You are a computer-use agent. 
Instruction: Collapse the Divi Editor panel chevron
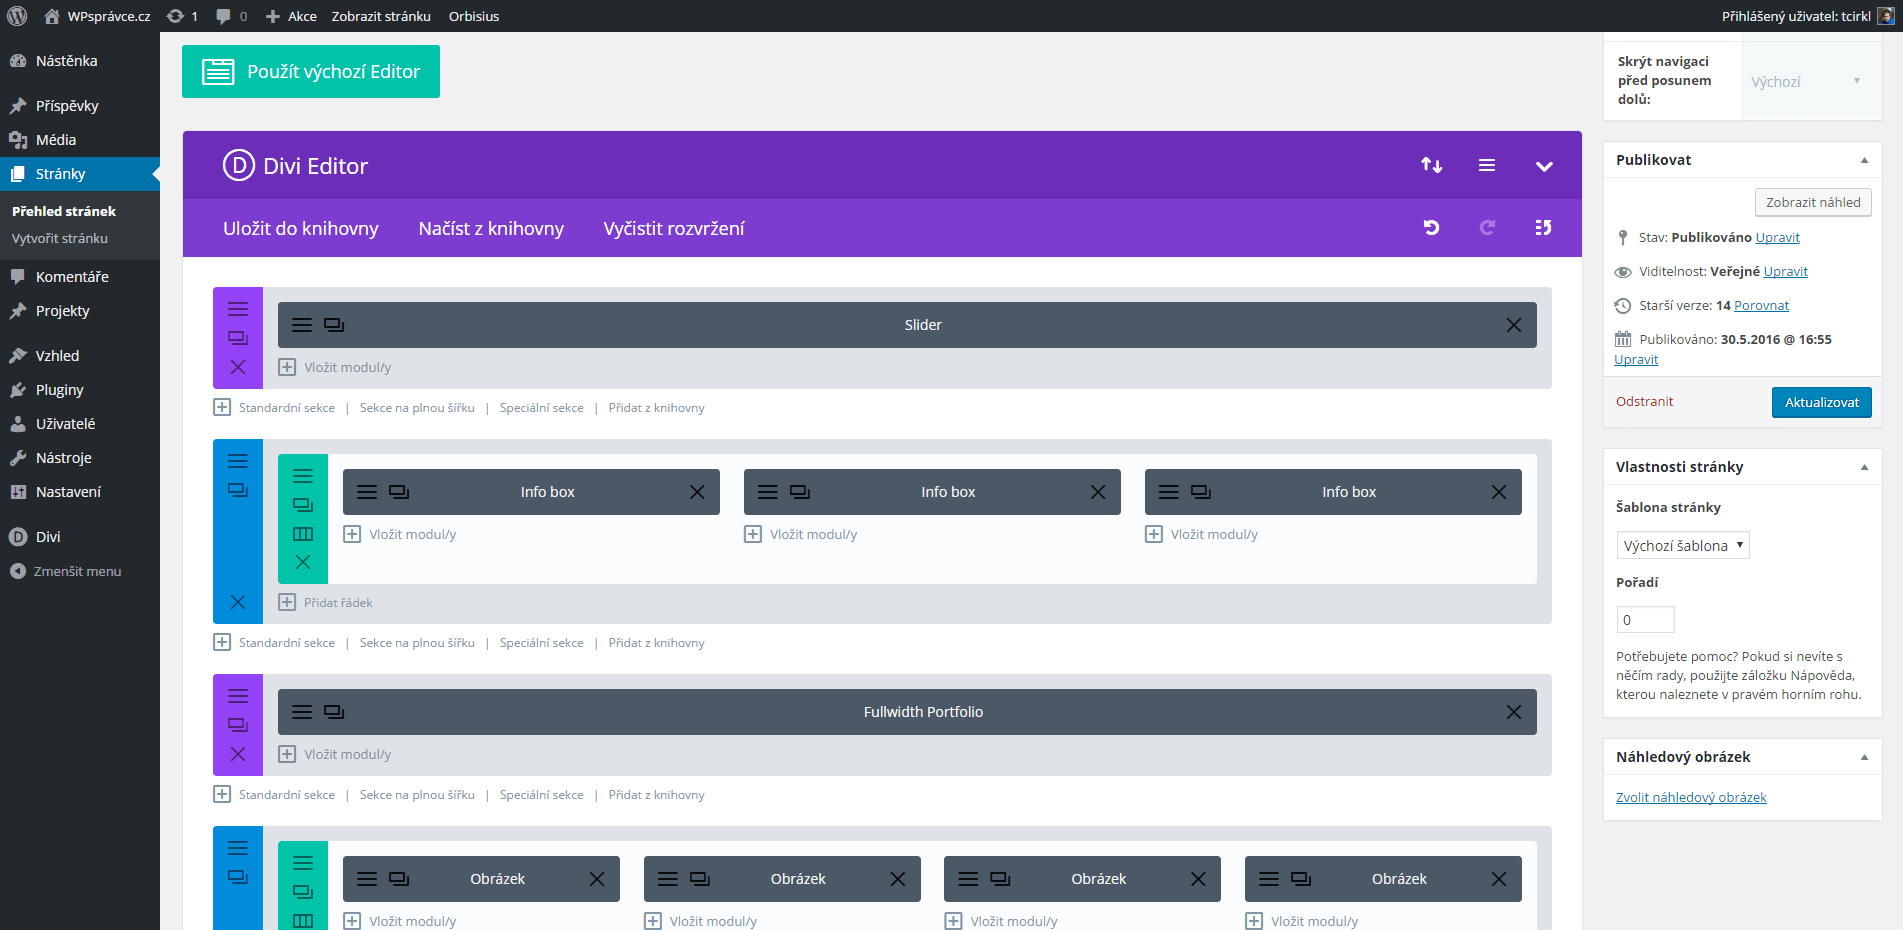(x=1544, y=166)
